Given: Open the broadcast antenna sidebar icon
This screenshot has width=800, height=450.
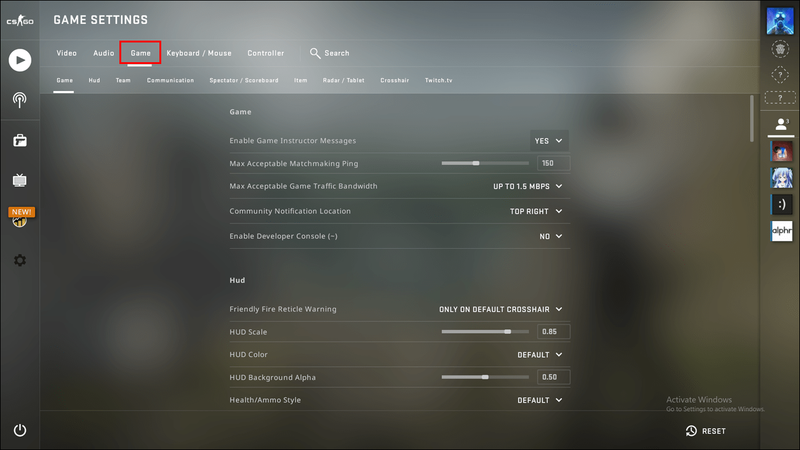Looking at the screenshot, I should pos(20,99).
